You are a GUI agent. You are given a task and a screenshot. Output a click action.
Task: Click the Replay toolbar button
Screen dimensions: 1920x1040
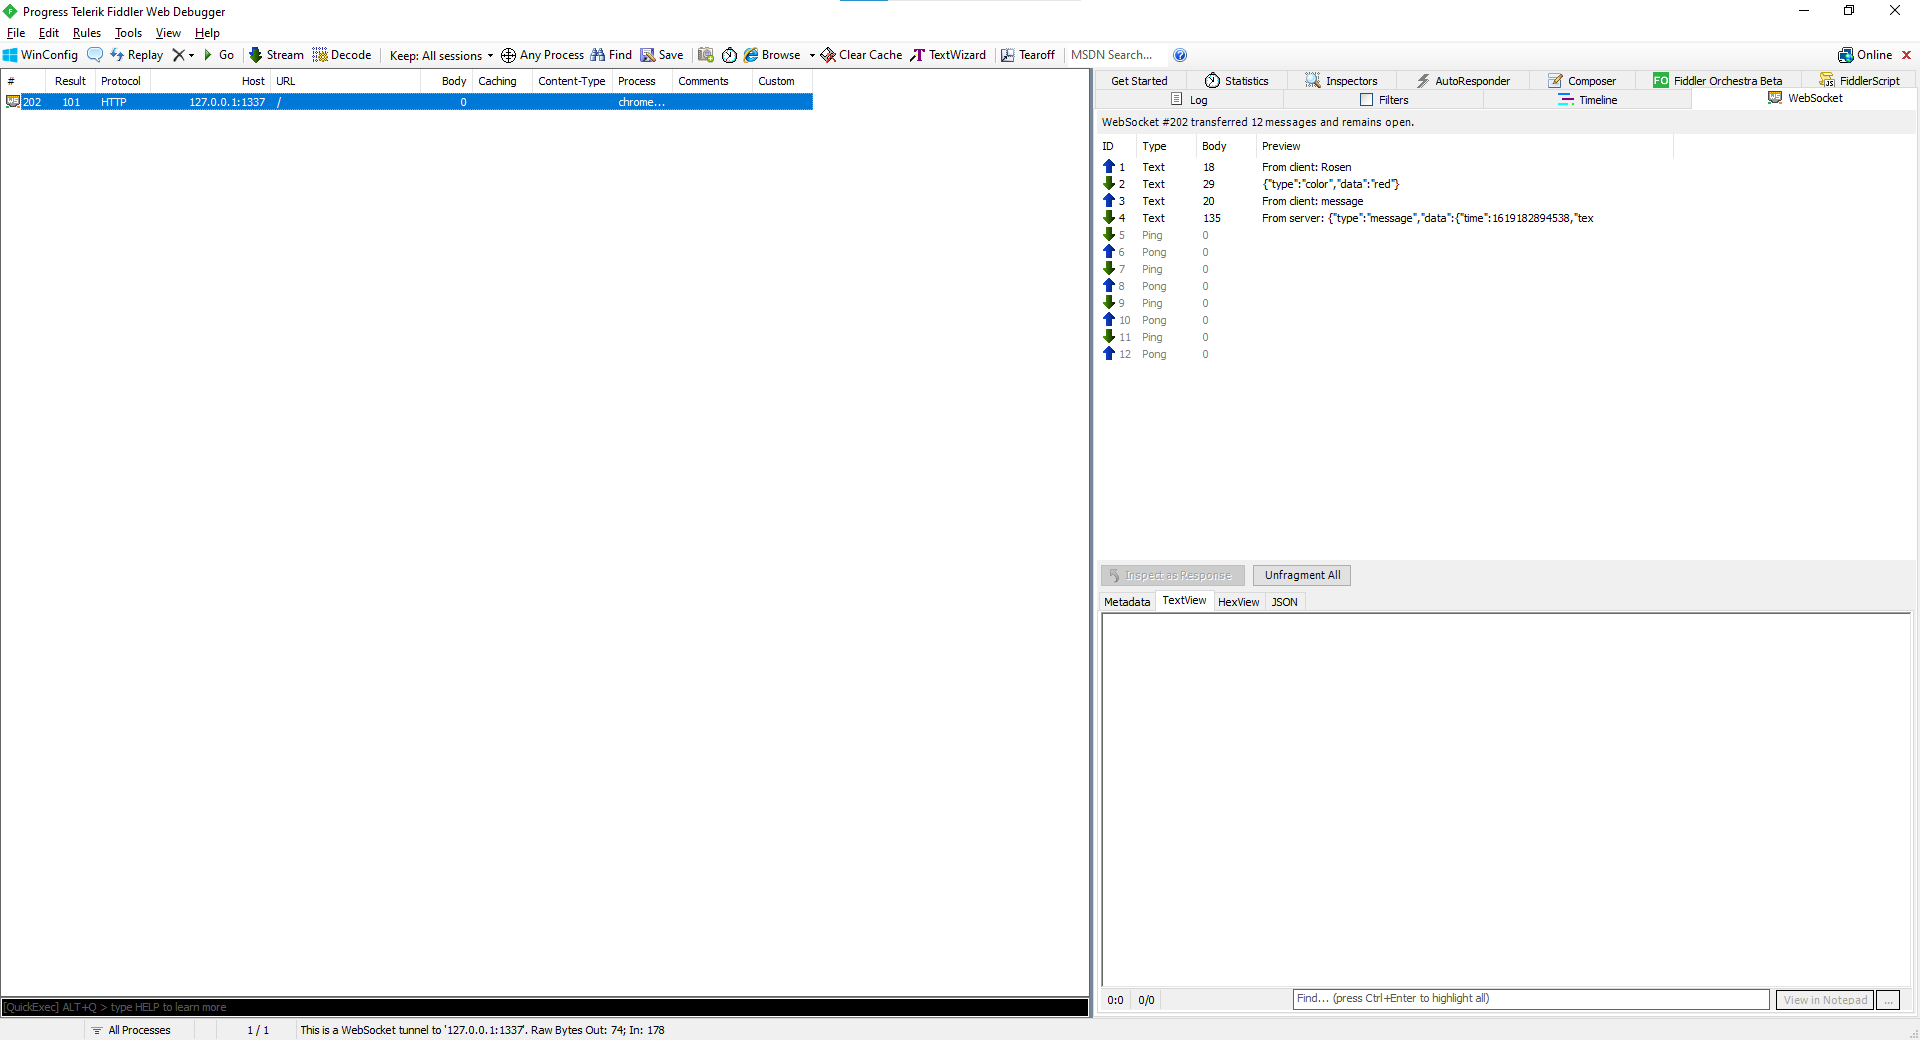(137, 55)
